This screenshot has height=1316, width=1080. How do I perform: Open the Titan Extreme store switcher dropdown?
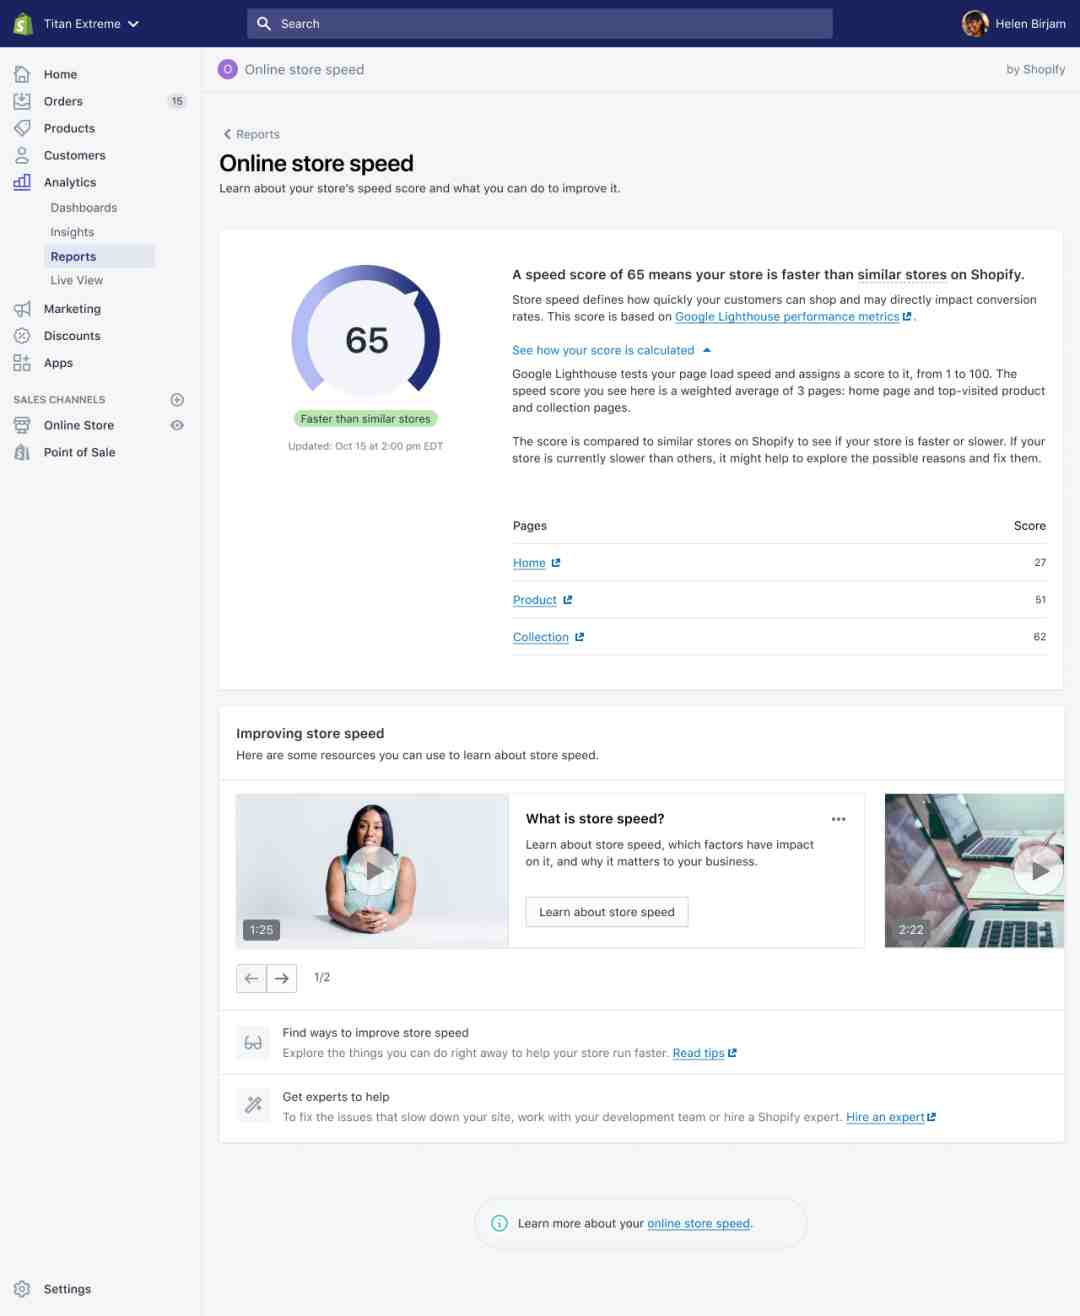tap(91, 24)
